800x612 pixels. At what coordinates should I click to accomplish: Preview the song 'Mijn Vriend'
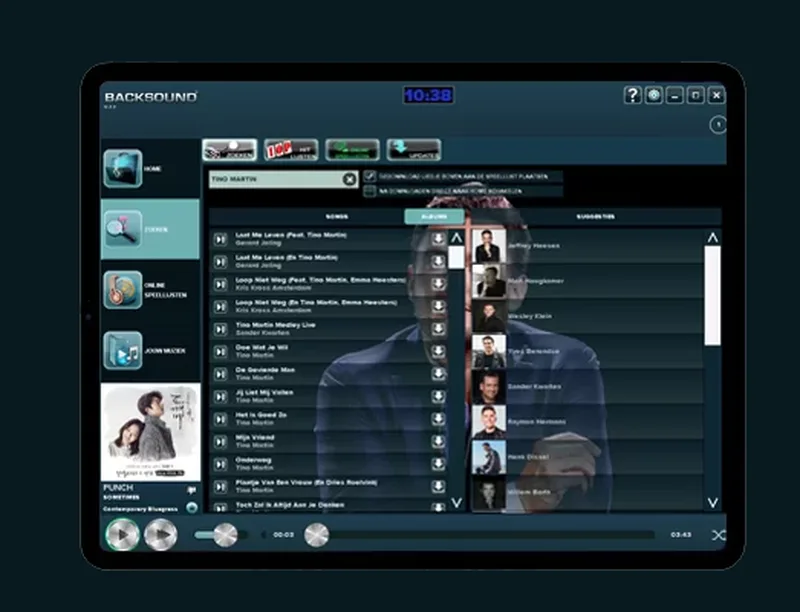(x=220, y=442)
